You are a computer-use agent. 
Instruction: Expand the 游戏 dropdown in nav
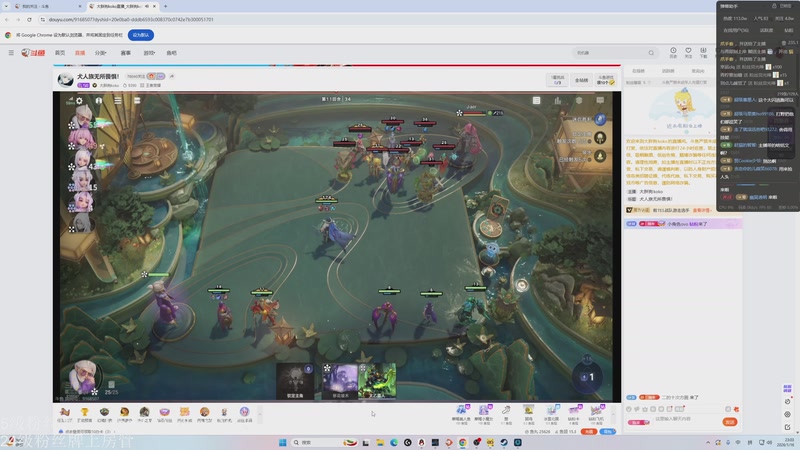click(149, 53)
